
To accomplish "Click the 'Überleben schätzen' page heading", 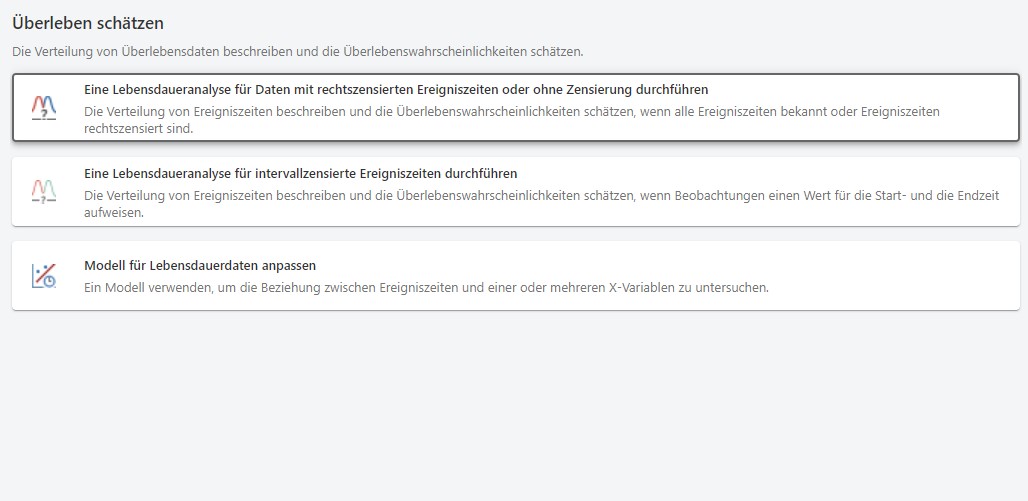I will point(88,23).
